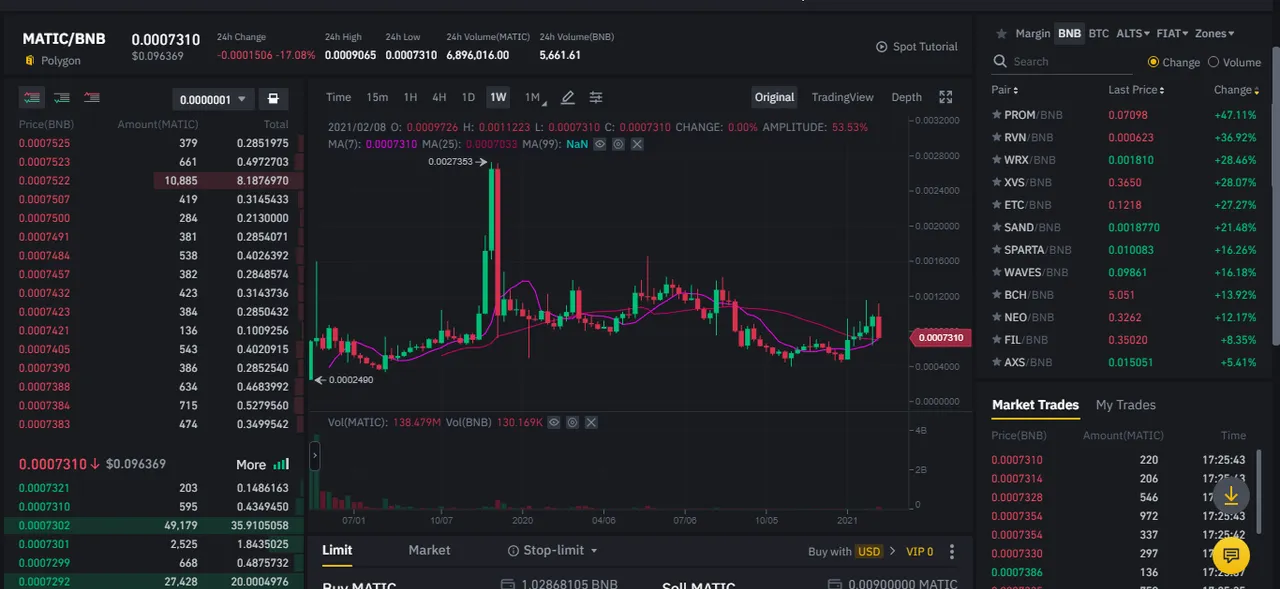The width and height of the screenshot is (1280, 589).
Task: Set chart interval to 4H
Action: [x=439, y=97]
